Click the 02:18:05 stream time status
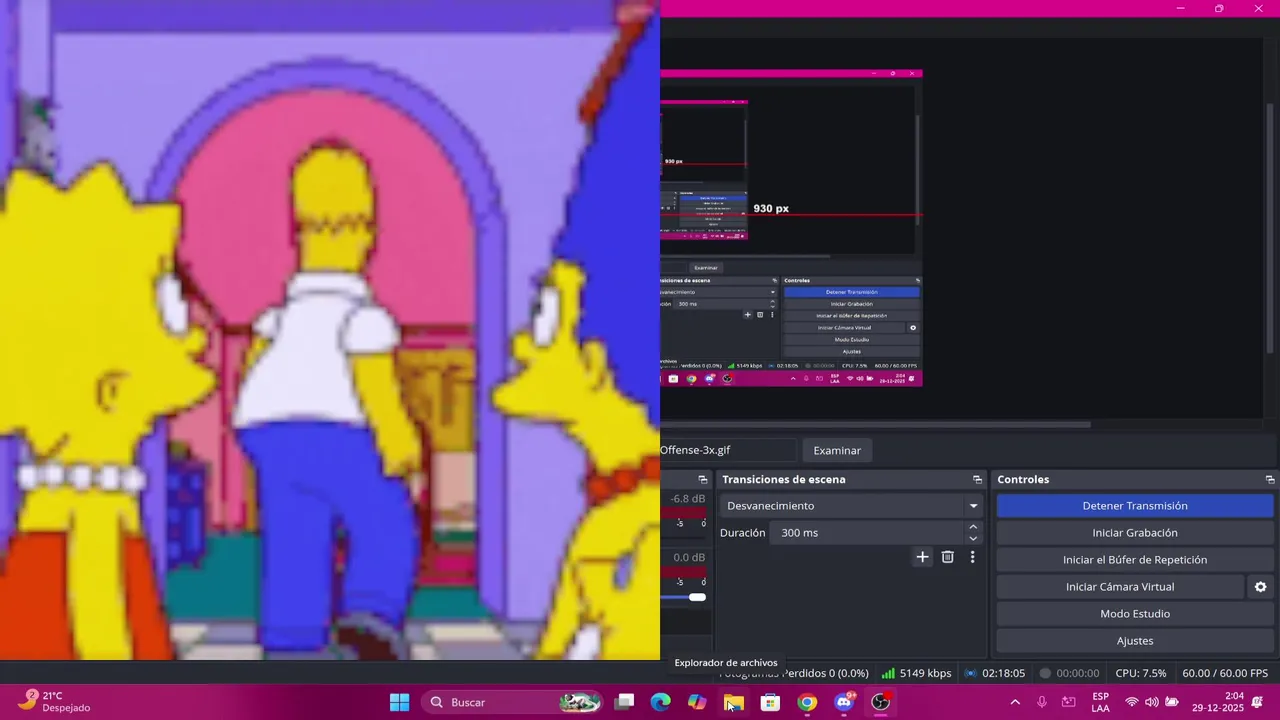Image resolution: width=1280 pixels, height=720 pixels. 994,673
